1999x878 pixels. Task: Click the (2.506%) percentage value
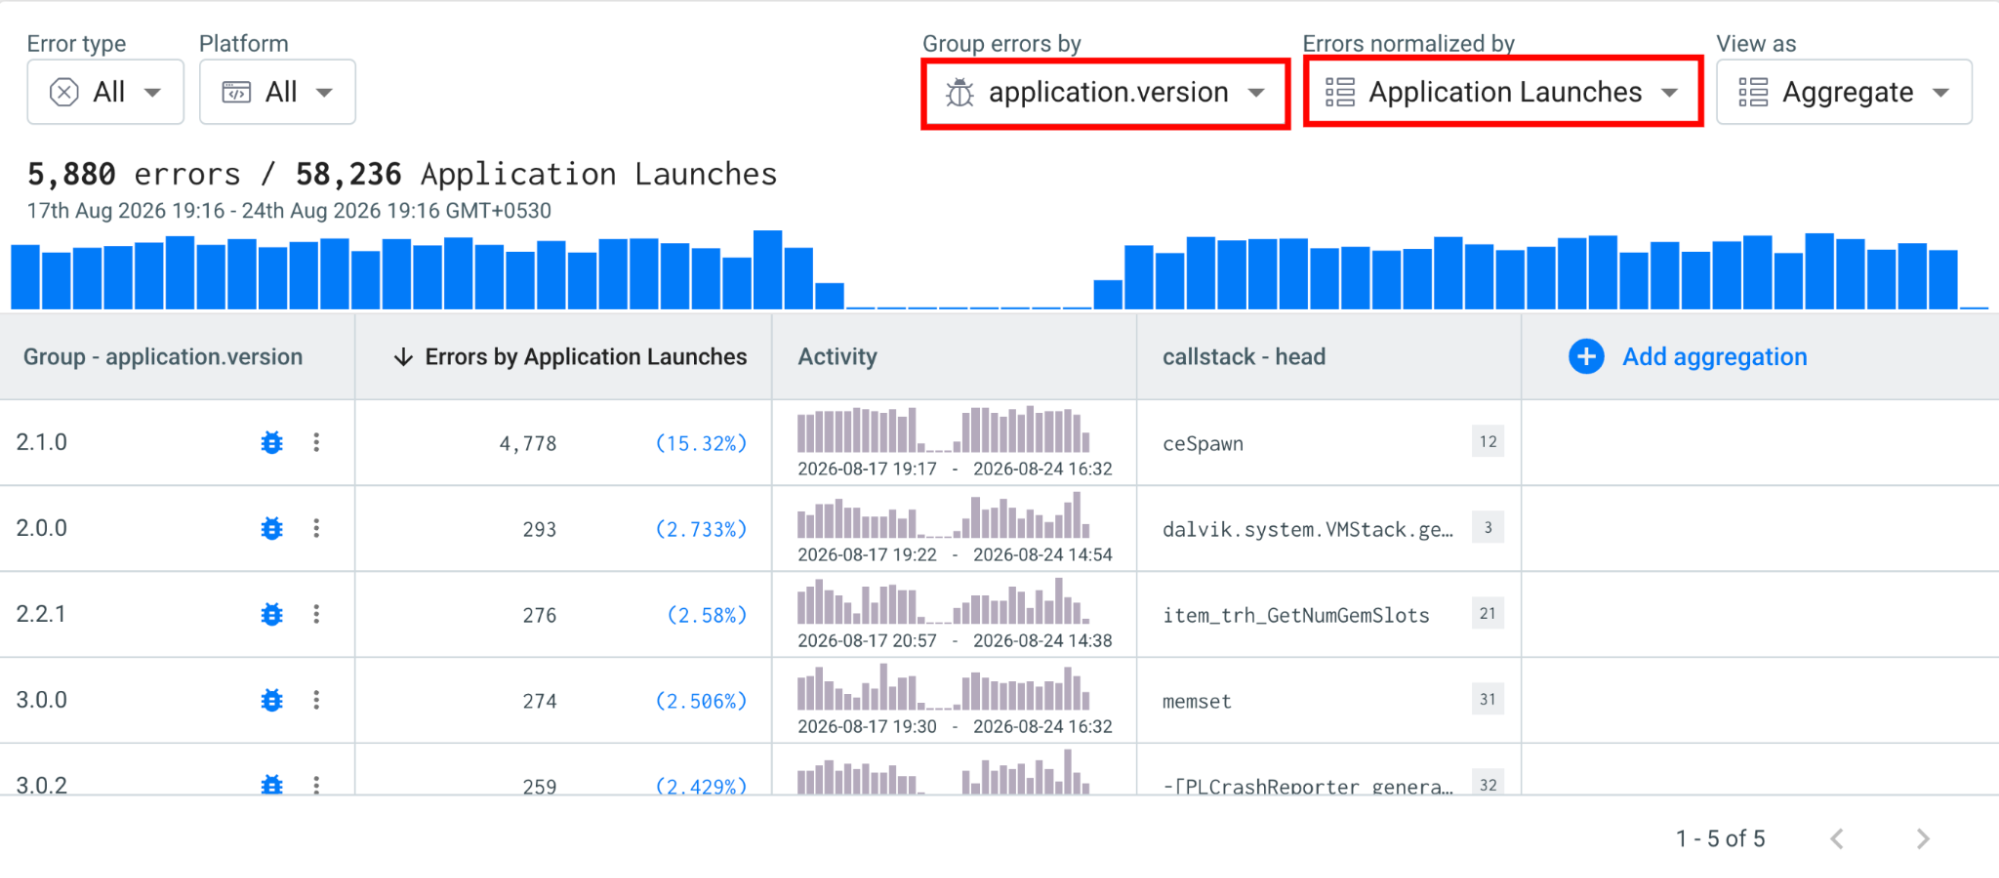pos(701,701)
